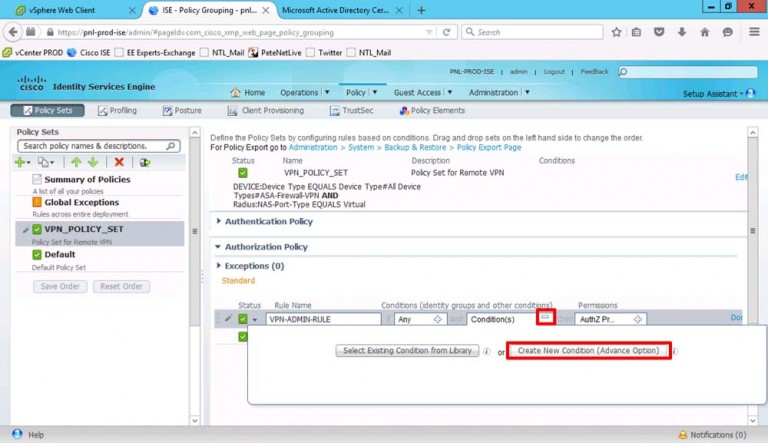Click the policy set import/export icon
Screen dimensions: 768x443
click(x=144, y=162)
